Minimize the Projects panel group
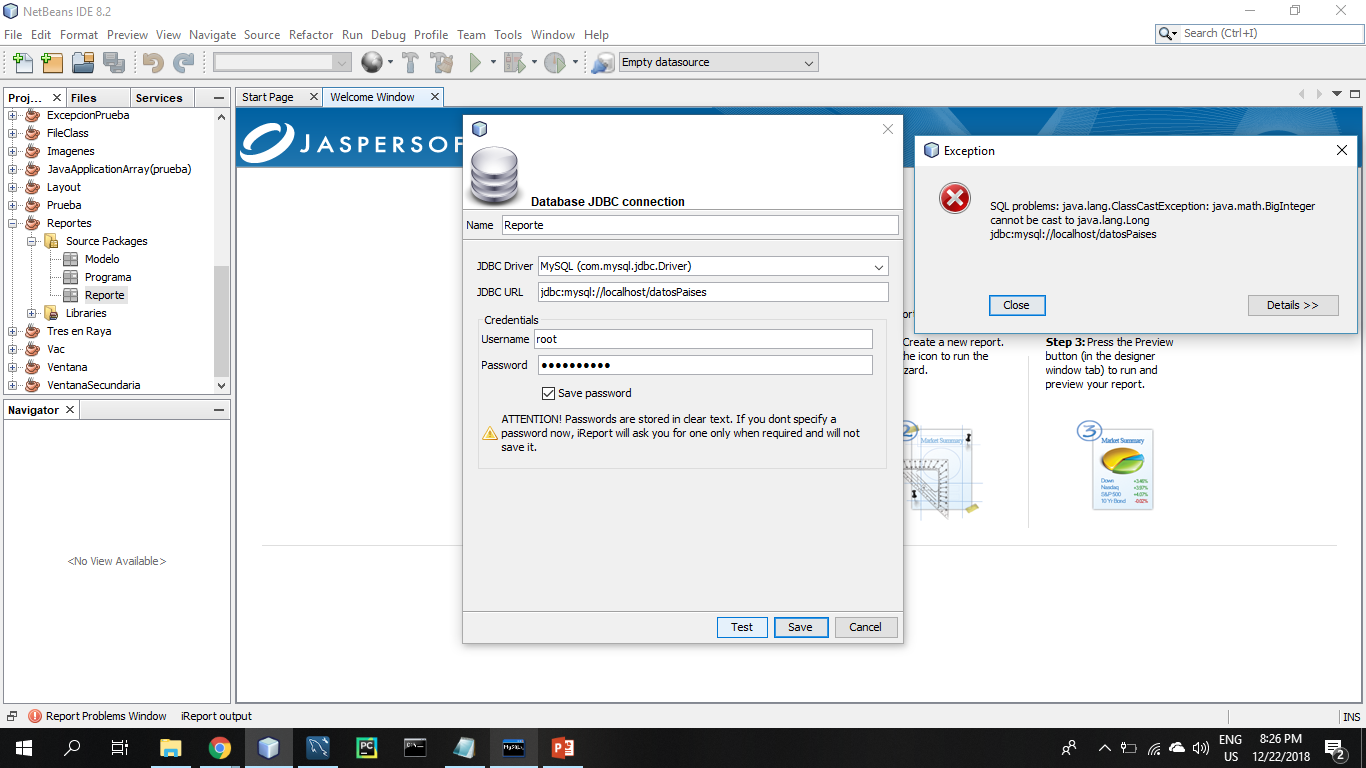 219,98
